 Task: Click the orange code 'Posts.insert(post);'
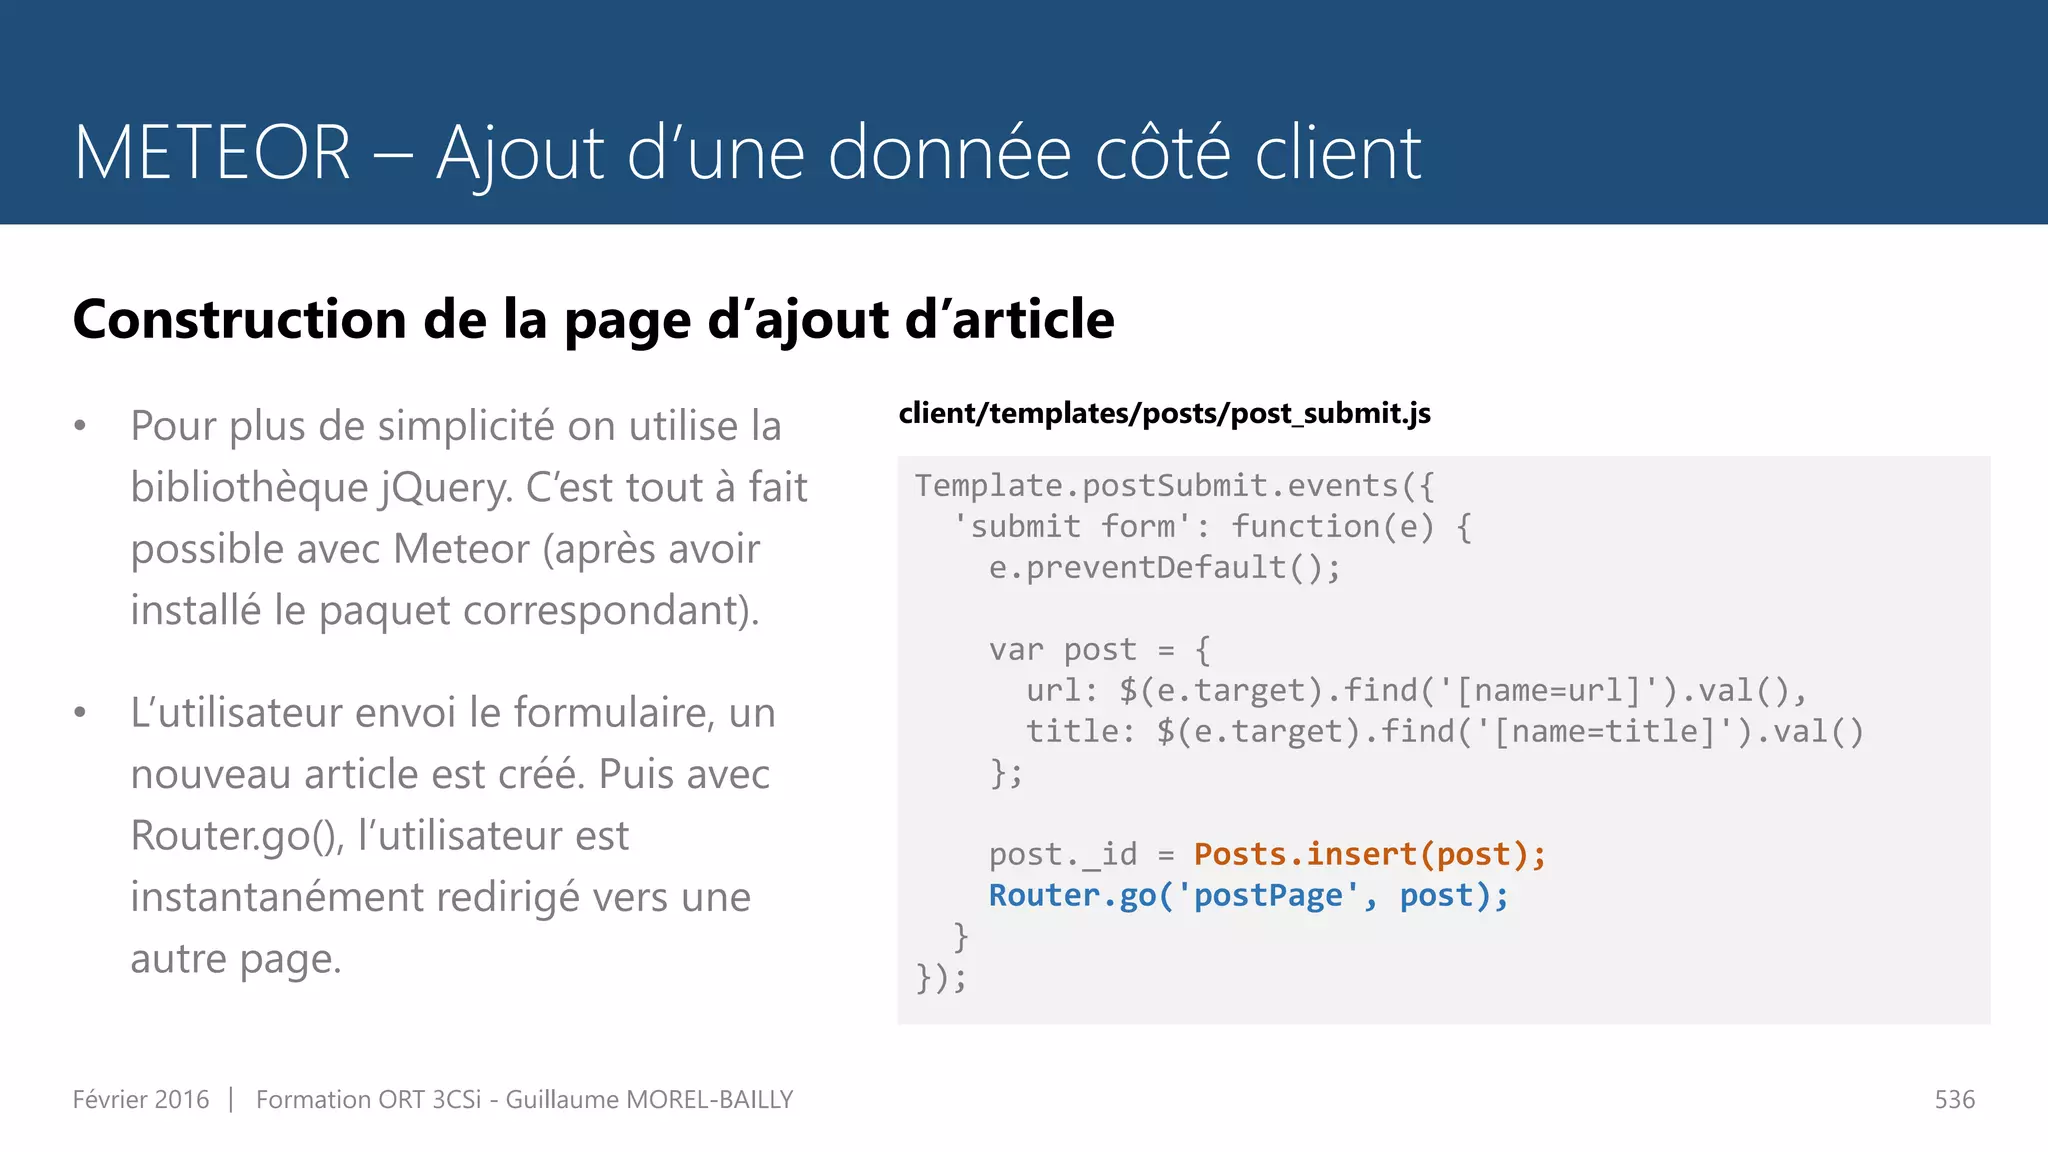pos(1370,855)
